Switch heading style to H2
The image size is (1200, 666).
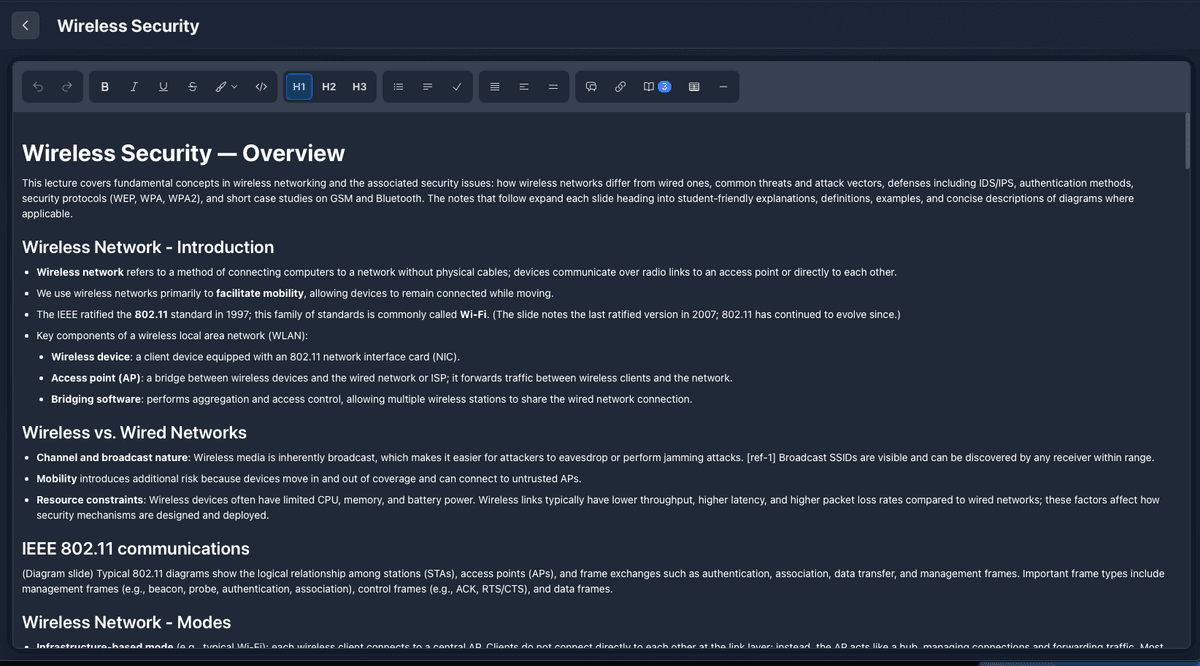[329, 86]
